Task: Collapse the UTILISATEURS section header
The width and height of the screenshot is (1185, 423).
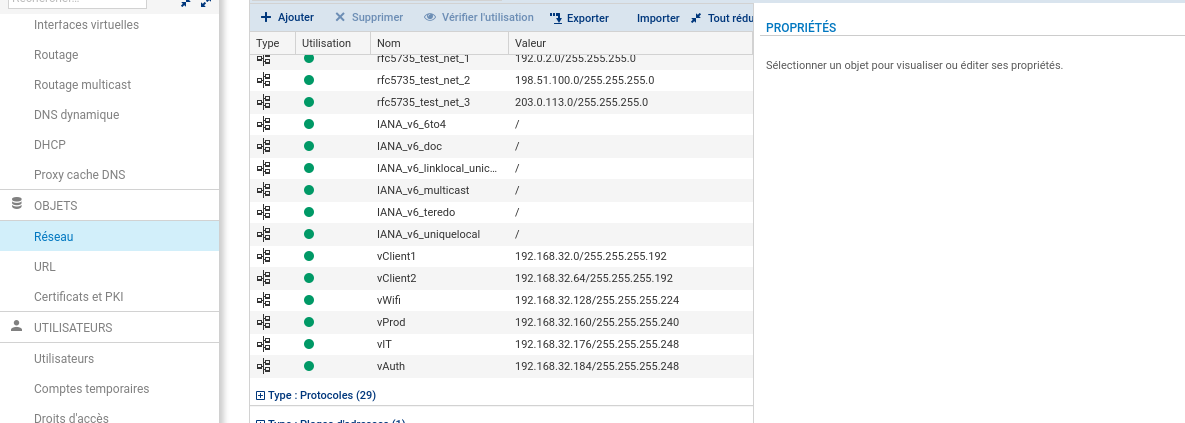Action: pyautogui.click(x=73, y=327)
